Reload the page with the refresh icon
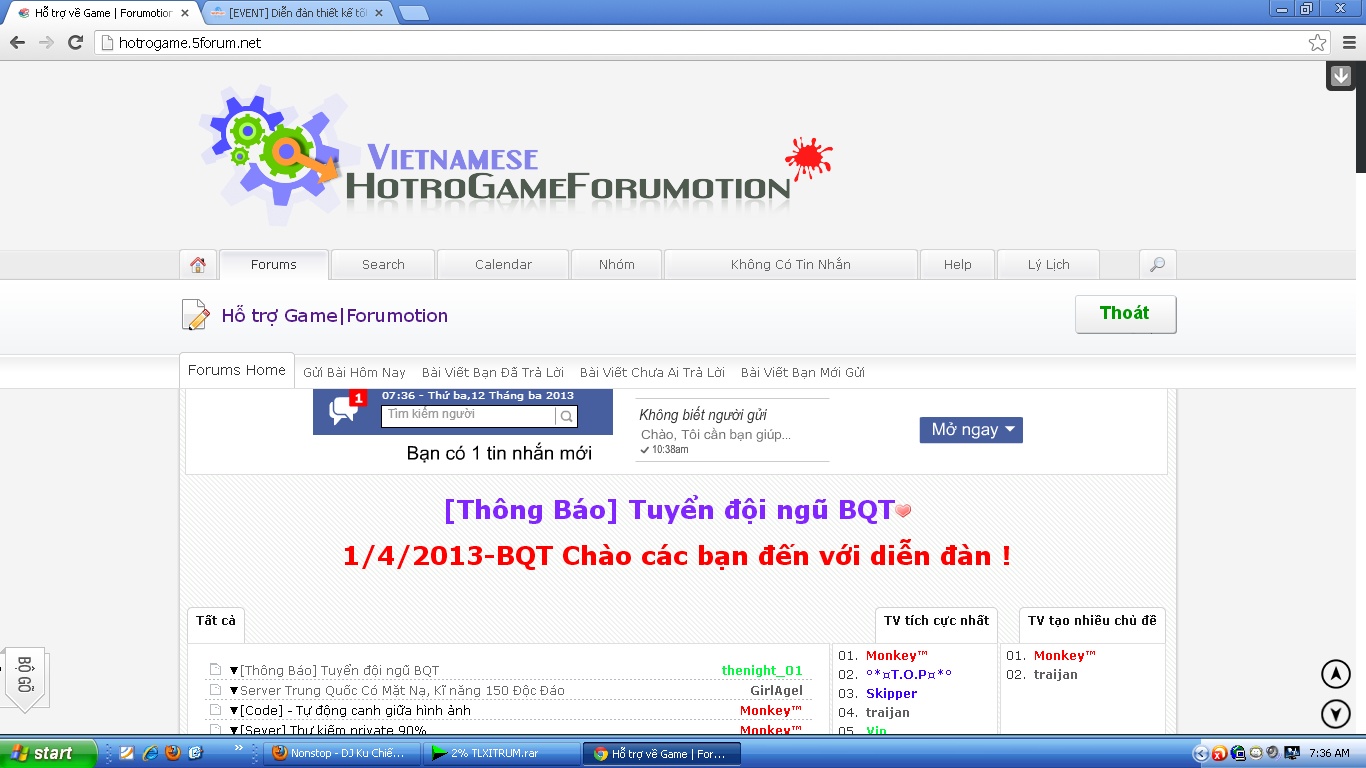 75,42
